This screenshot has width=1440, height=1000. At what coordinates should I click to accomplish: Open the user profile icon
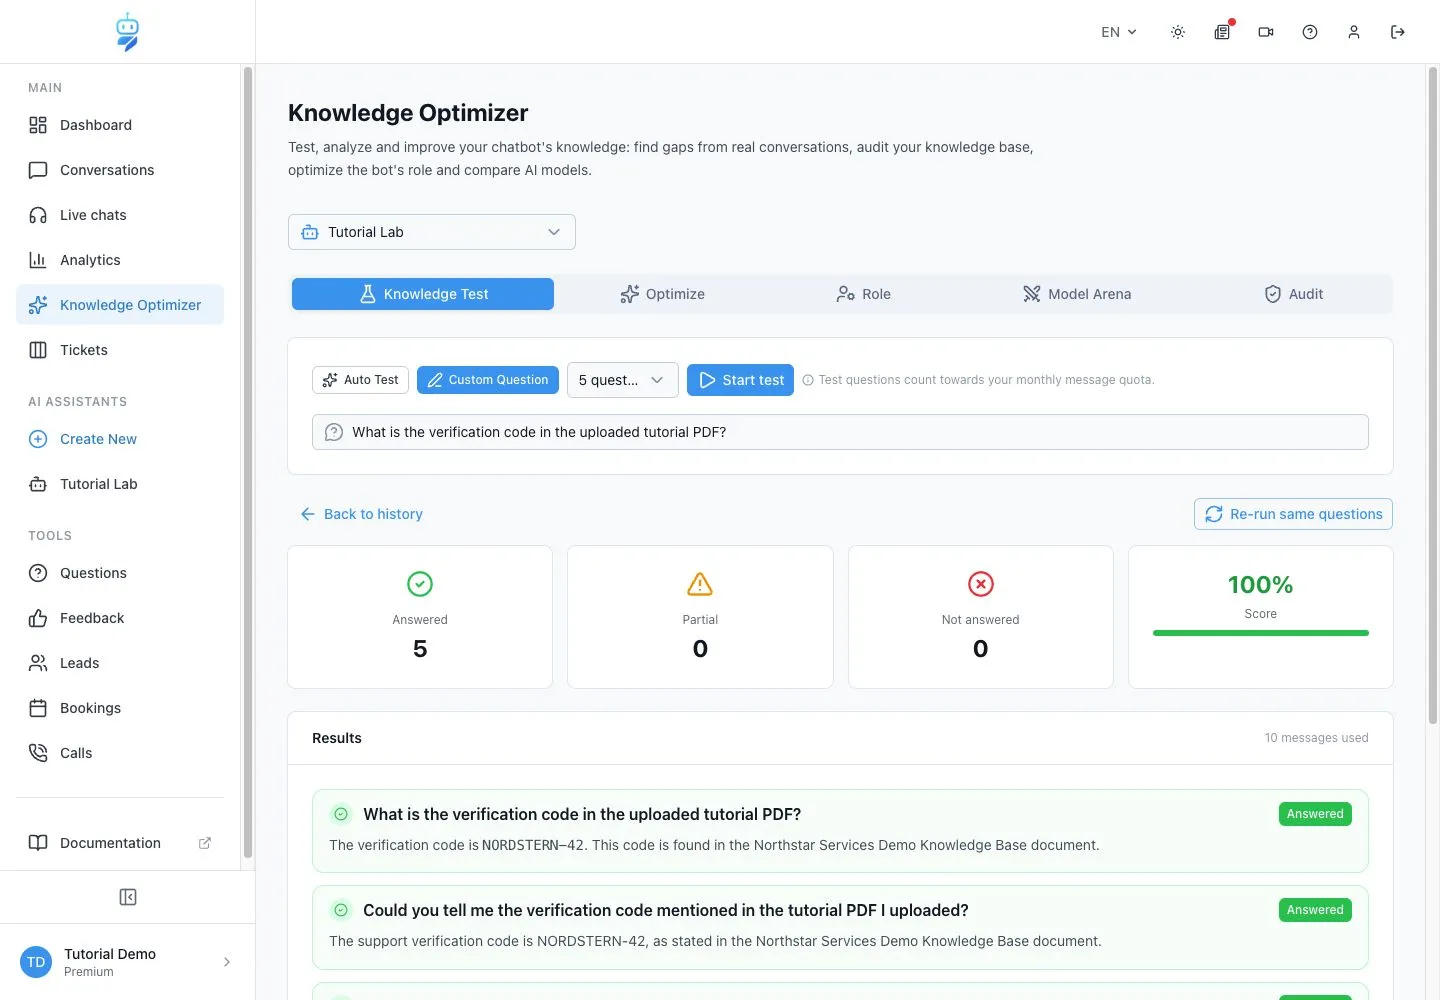coord(1354,32)
